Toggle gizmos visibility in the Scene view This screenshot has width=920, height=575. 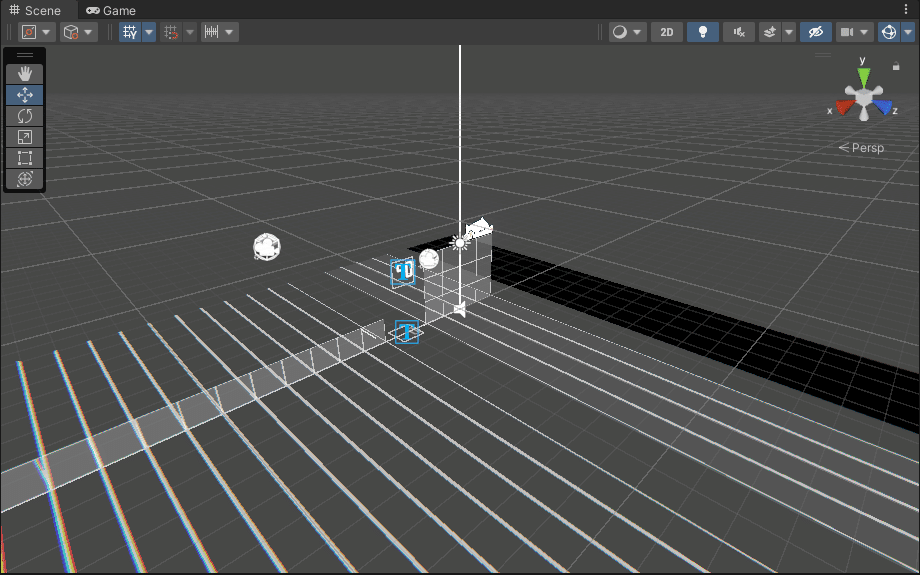click(x=889, y=32)
